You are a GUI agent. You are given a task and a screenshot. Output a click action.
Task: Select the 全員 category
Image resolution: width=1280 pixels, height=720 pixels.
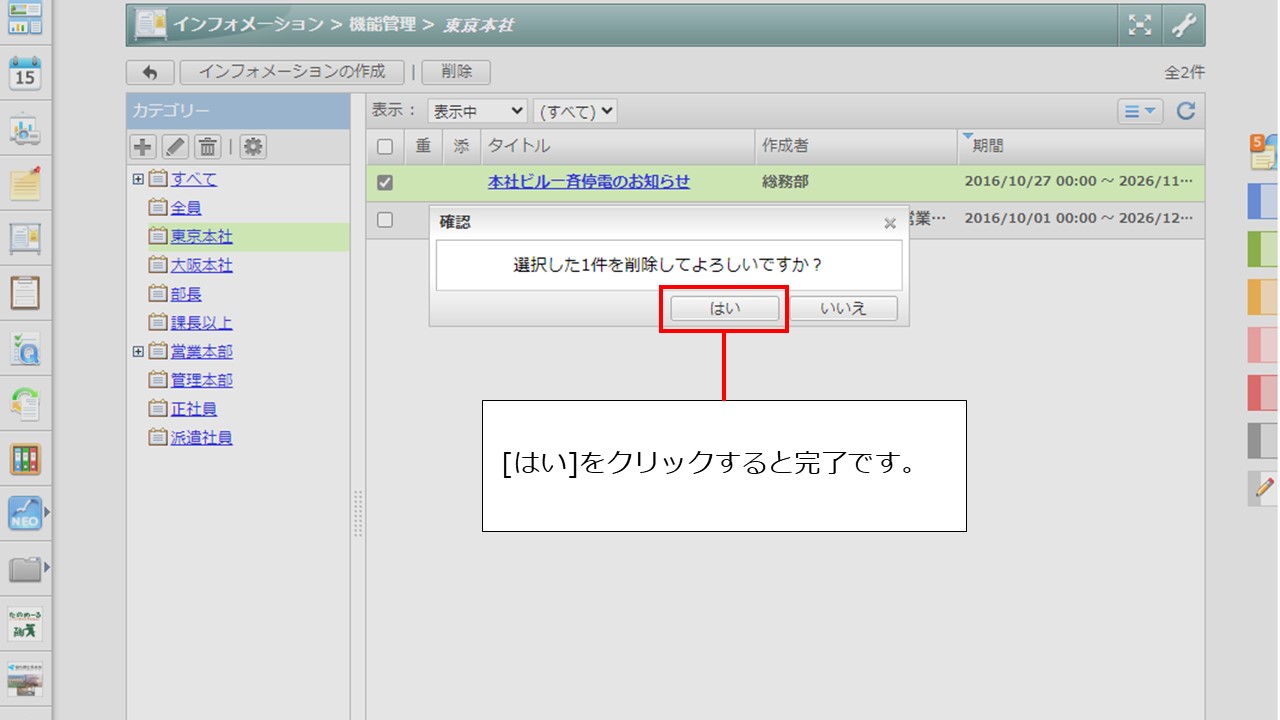[186, 208]
